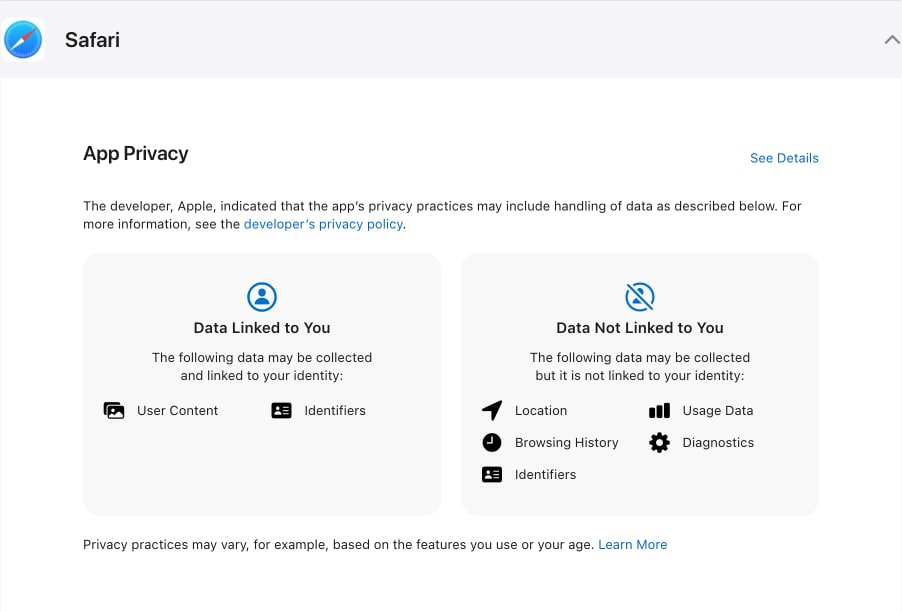The width and height of the screenshot is (902, 612).
Task: Click the Diagnostics gear icon
Action: (659, 442)
